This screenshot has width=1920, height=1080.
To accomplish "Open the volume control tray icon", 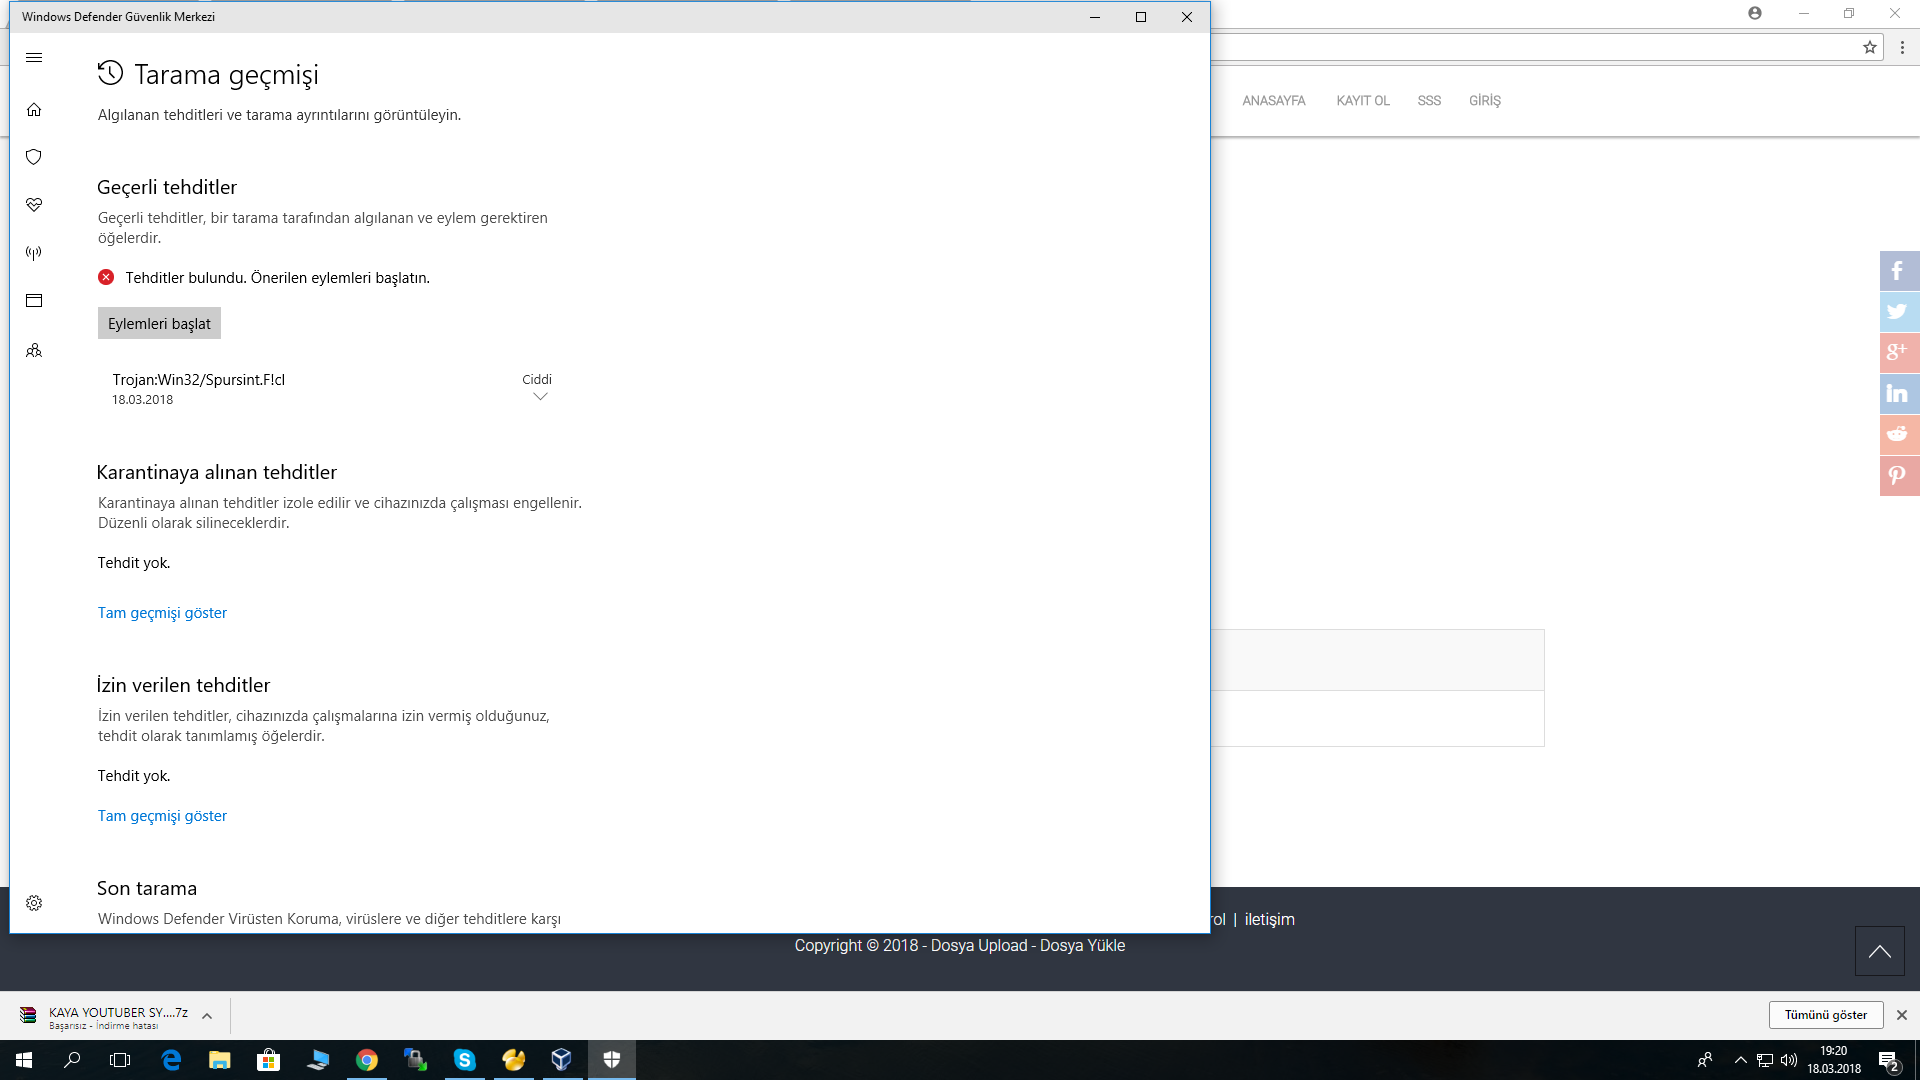I will (x=1789, y=1060).
